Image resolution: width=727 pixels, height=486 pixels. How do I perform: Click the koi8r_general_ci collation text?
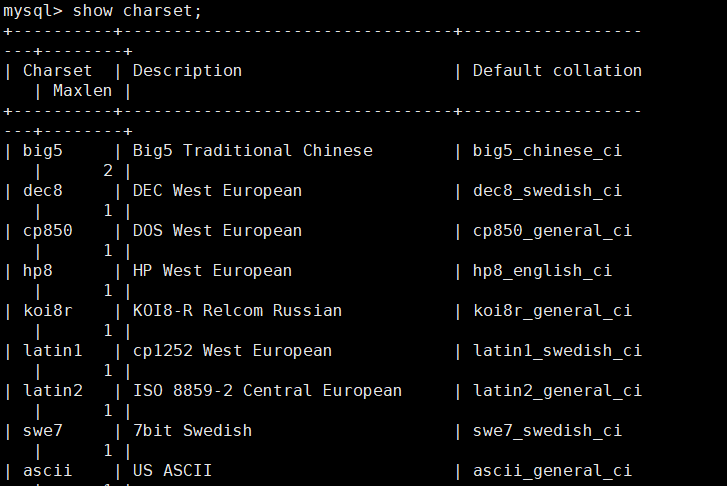552,311
